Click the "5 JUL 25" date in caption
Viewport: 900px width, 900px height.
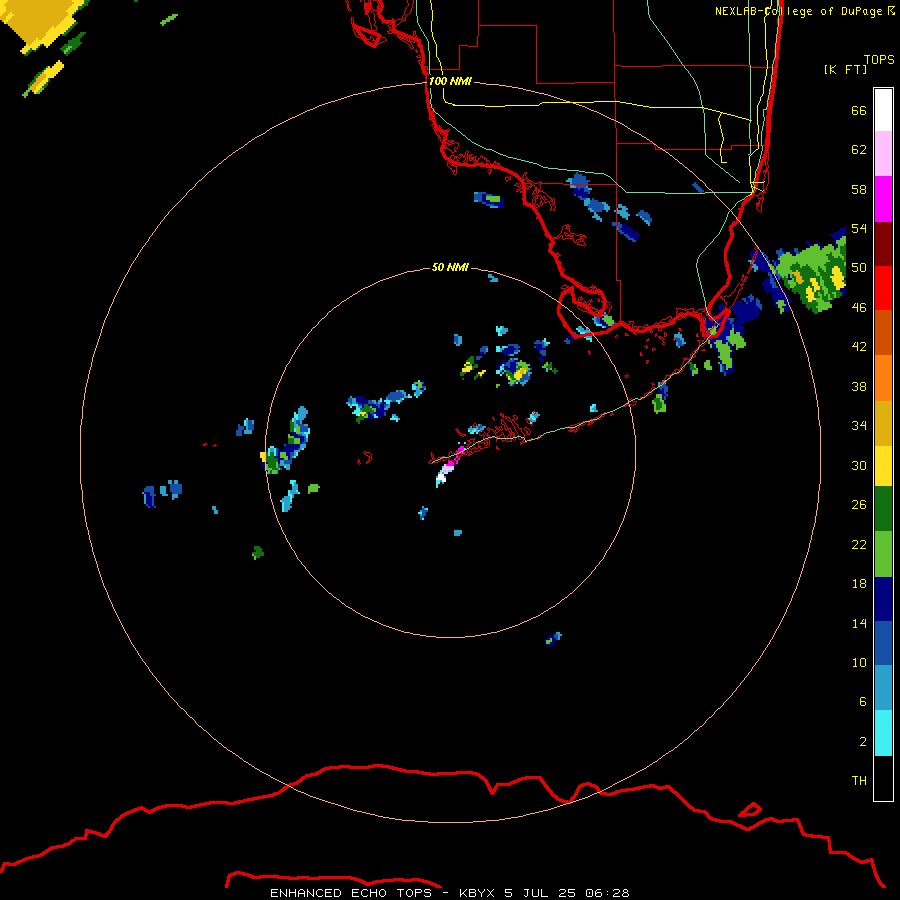click(x=540, y=893)
